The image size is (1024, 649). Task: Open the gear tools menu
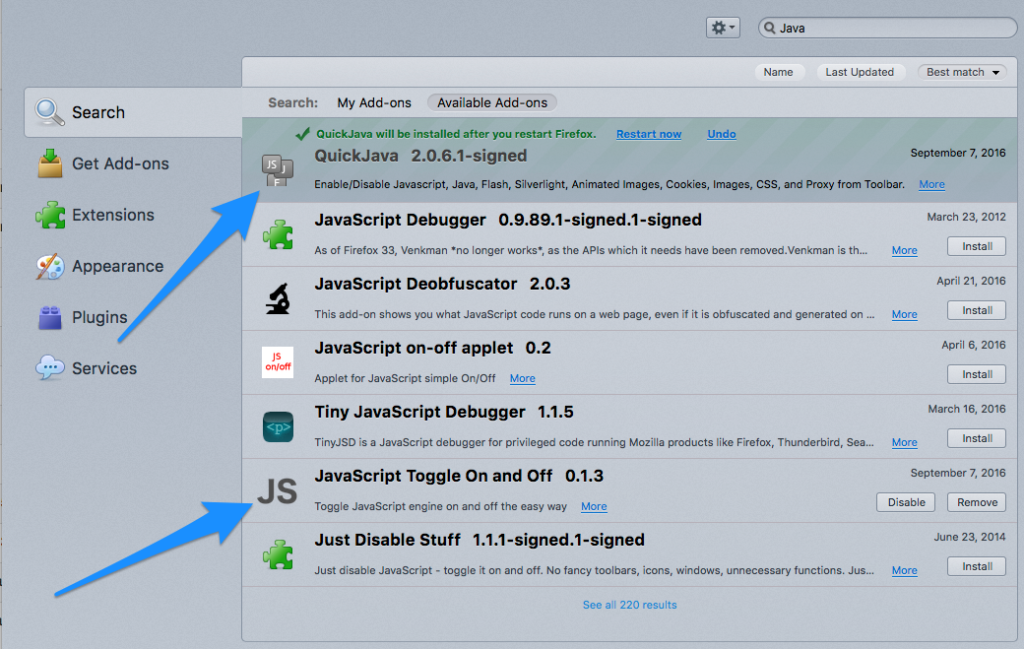(x=722, y=27)
